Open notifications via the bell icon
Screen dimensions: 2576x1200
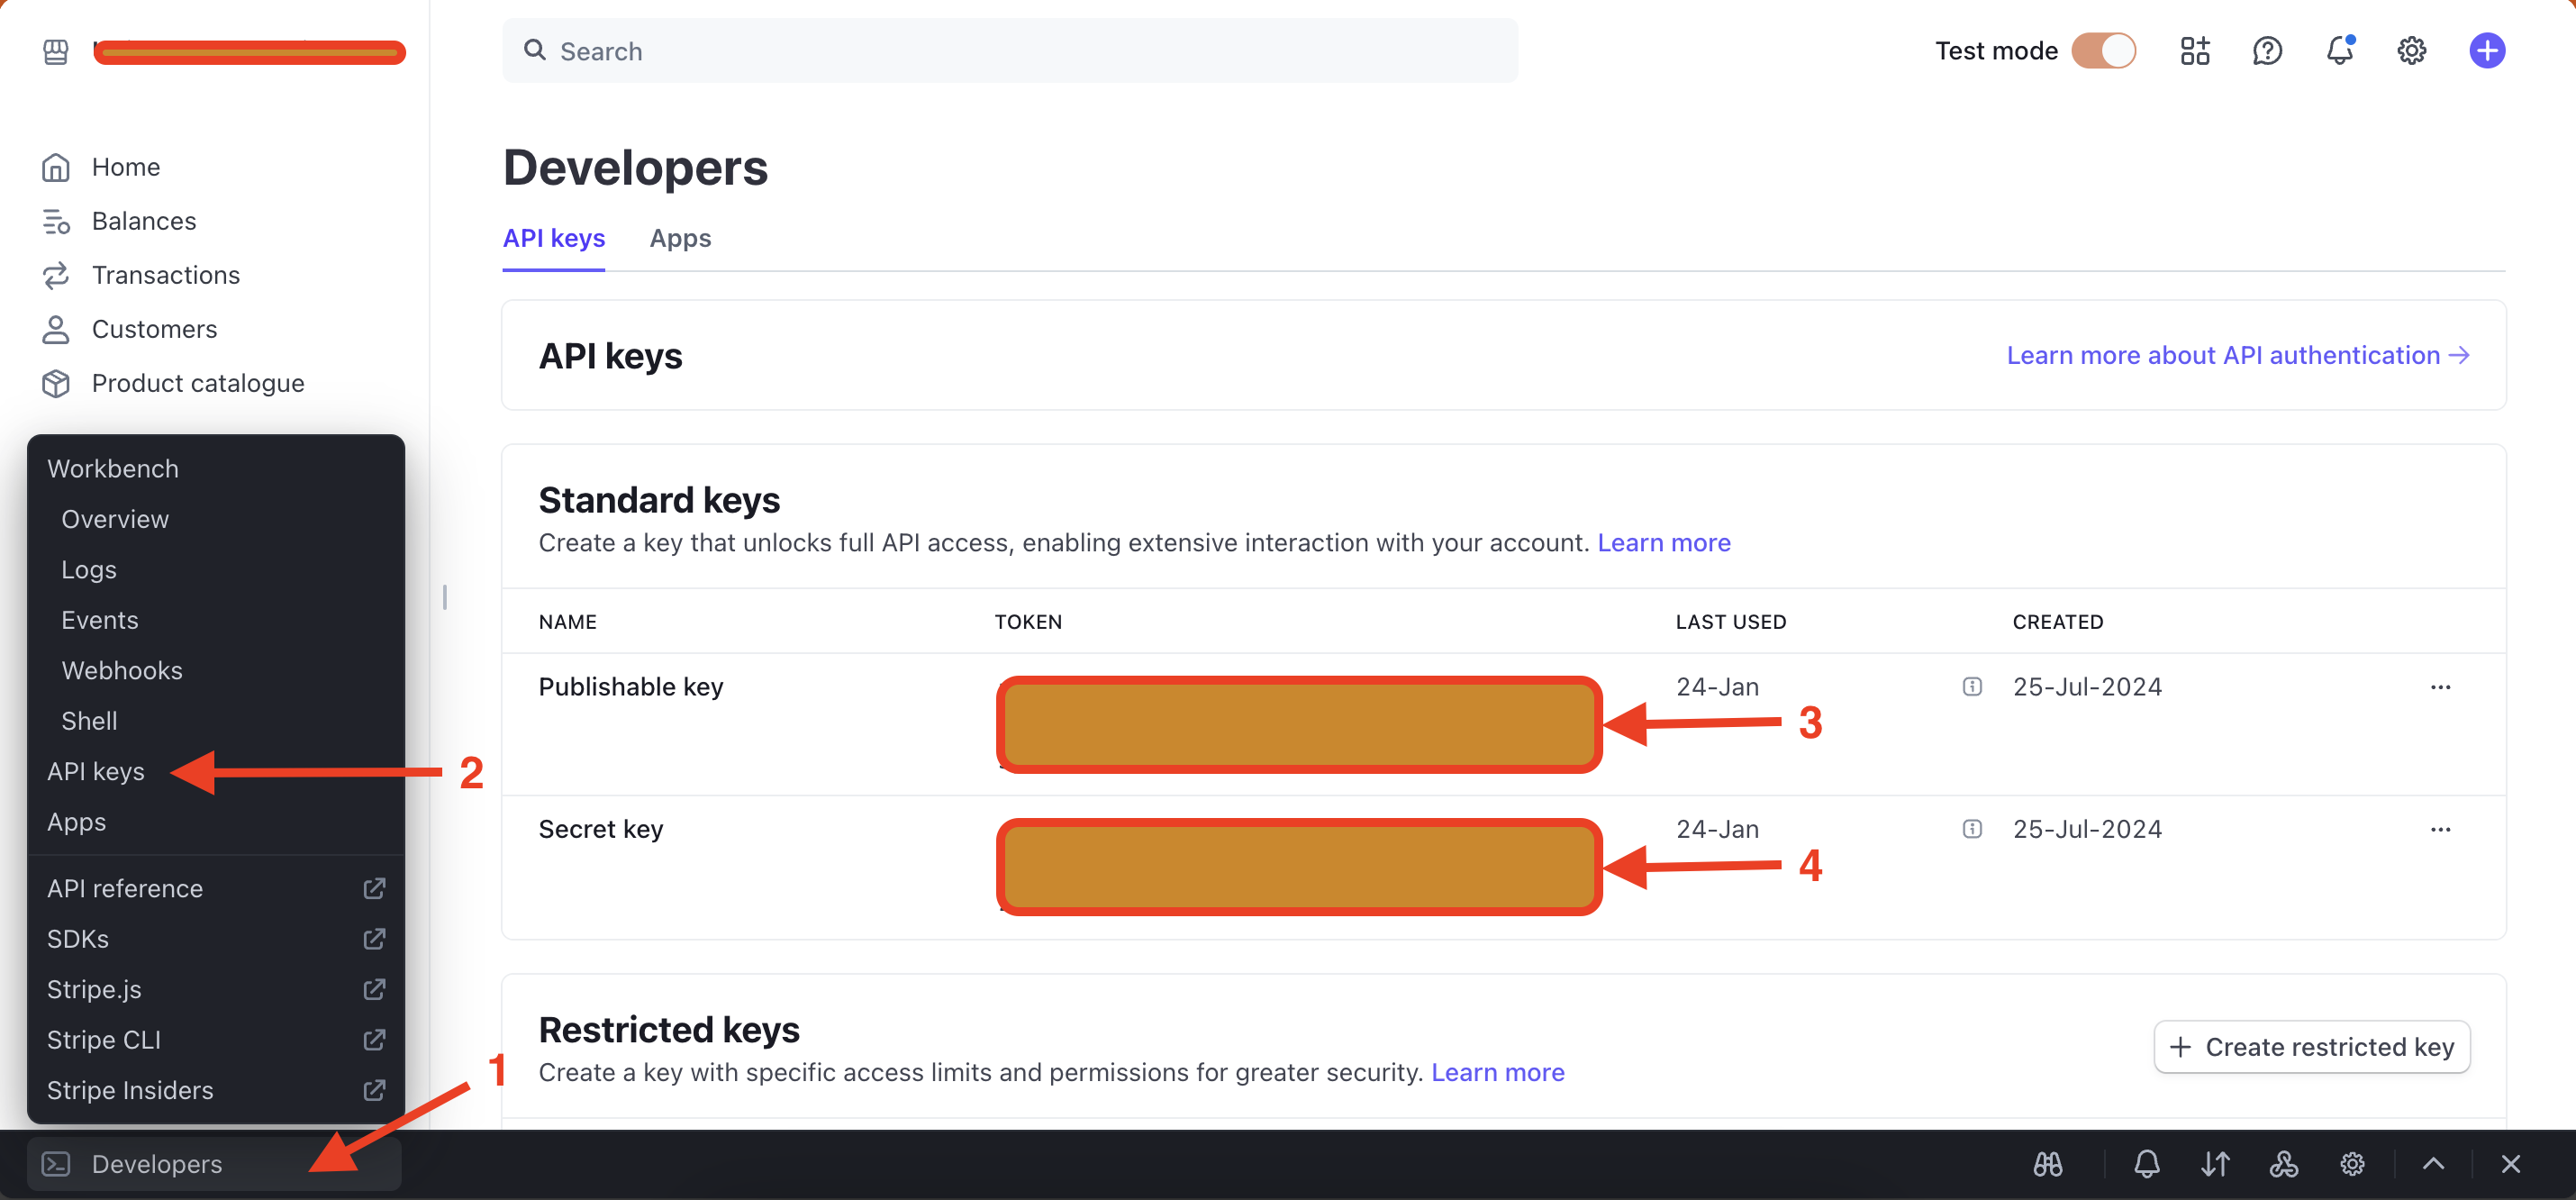2340,50
